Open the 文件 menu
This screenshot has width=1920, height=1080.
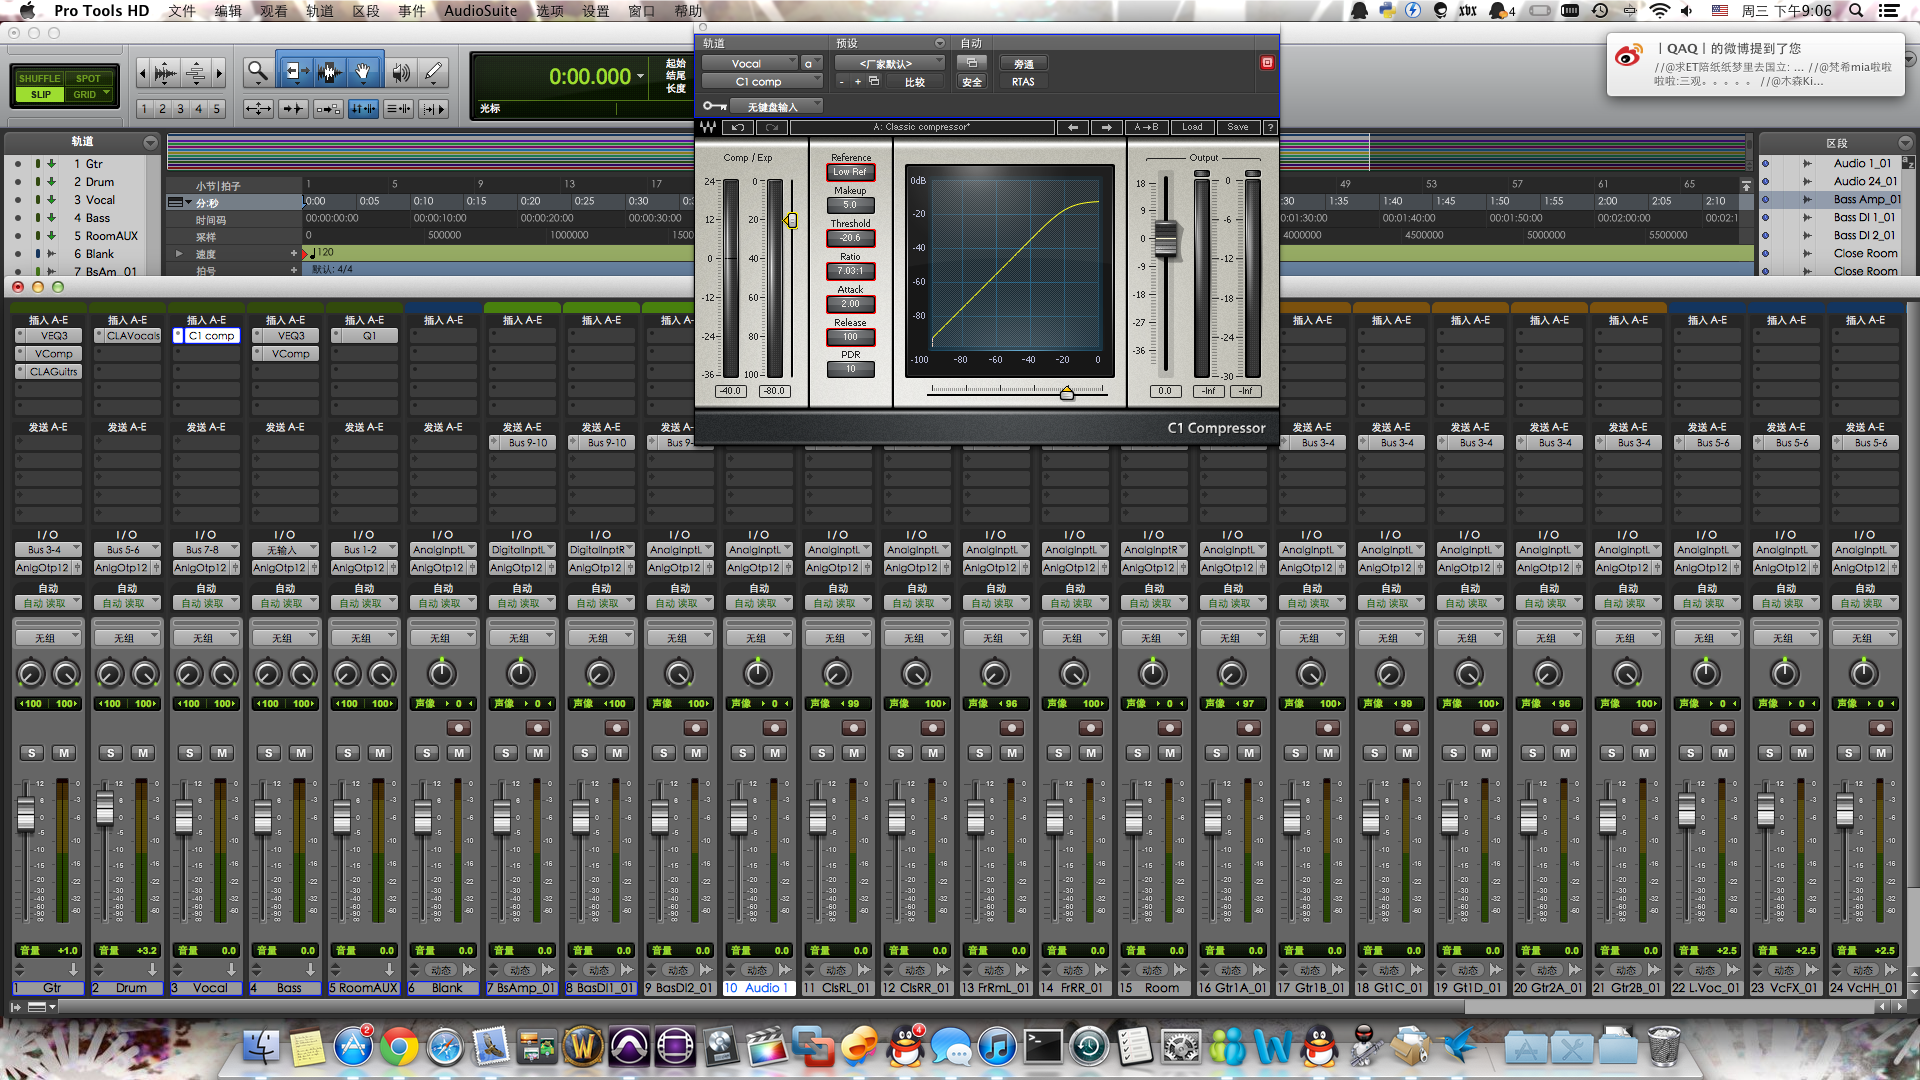[182, 11]
